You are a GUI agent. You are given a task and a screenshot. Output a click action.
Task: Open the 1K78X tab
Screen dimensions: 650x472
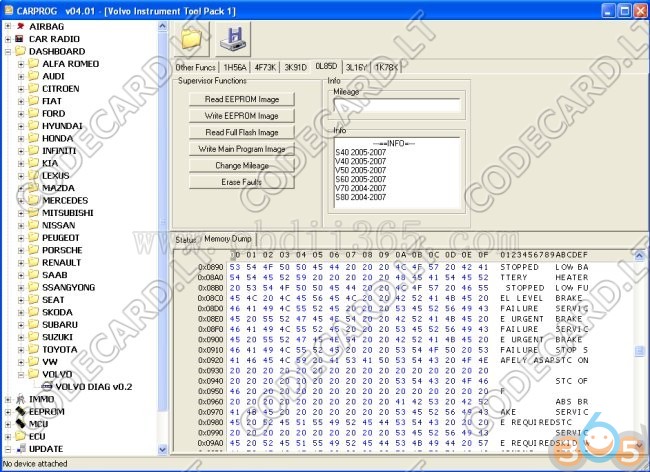point(386,68)
